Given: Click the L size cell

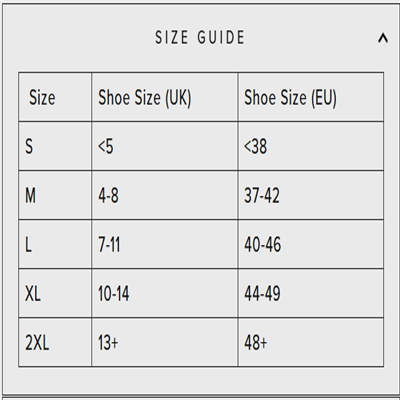Looking at the screenshot, I should tap(55, 244).
